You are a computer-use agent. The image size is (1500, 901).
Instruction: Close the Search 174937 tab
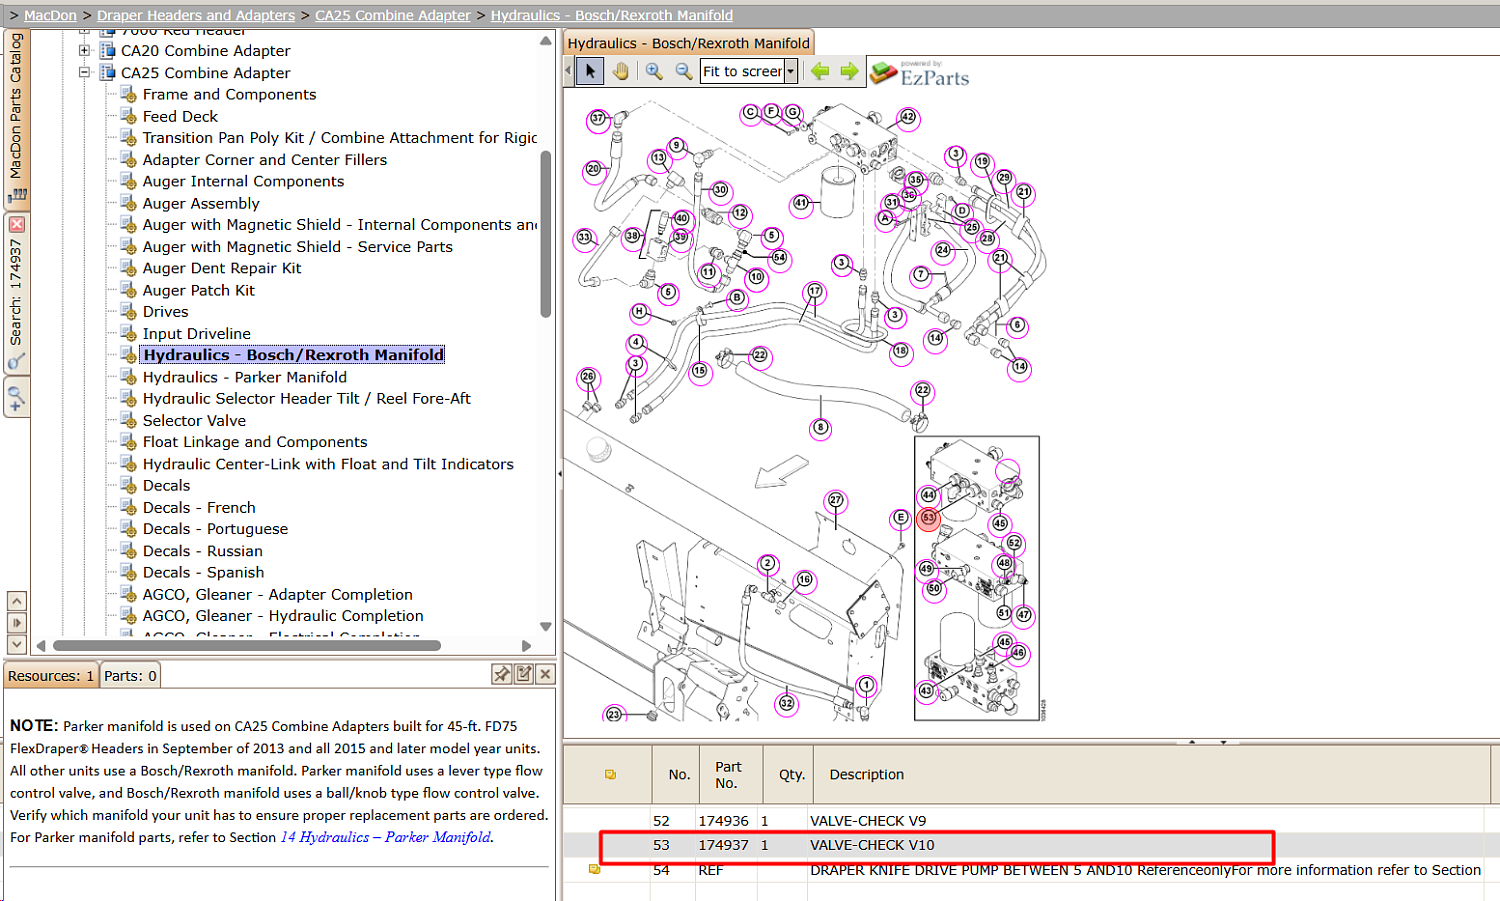(x=17, y=225)
